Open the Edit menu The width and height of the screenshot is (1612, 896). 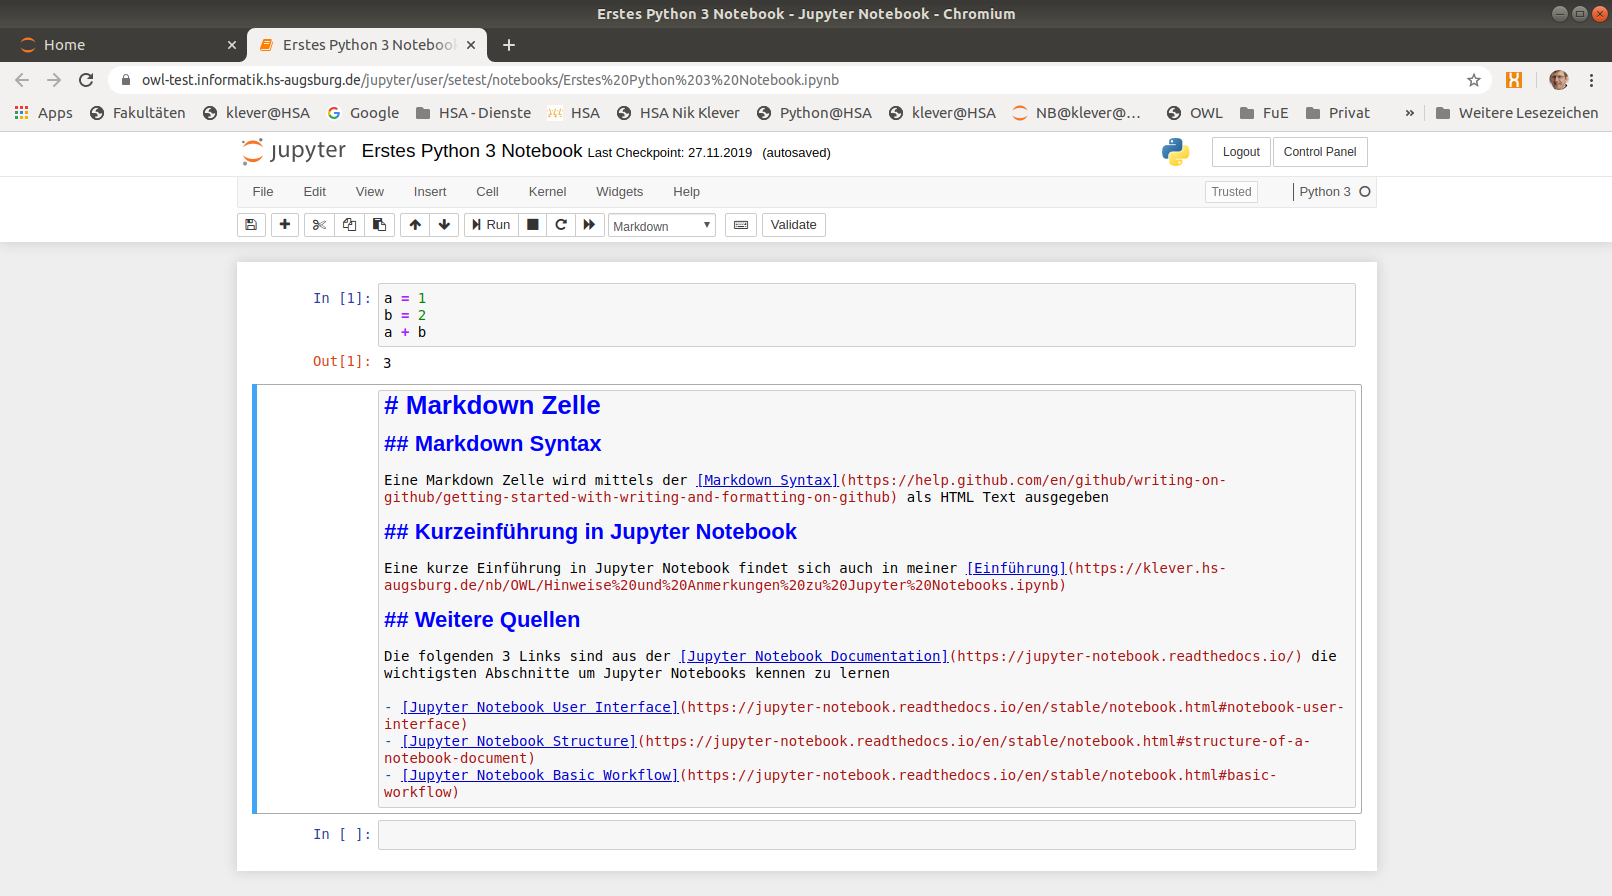[x=315, y=192]
